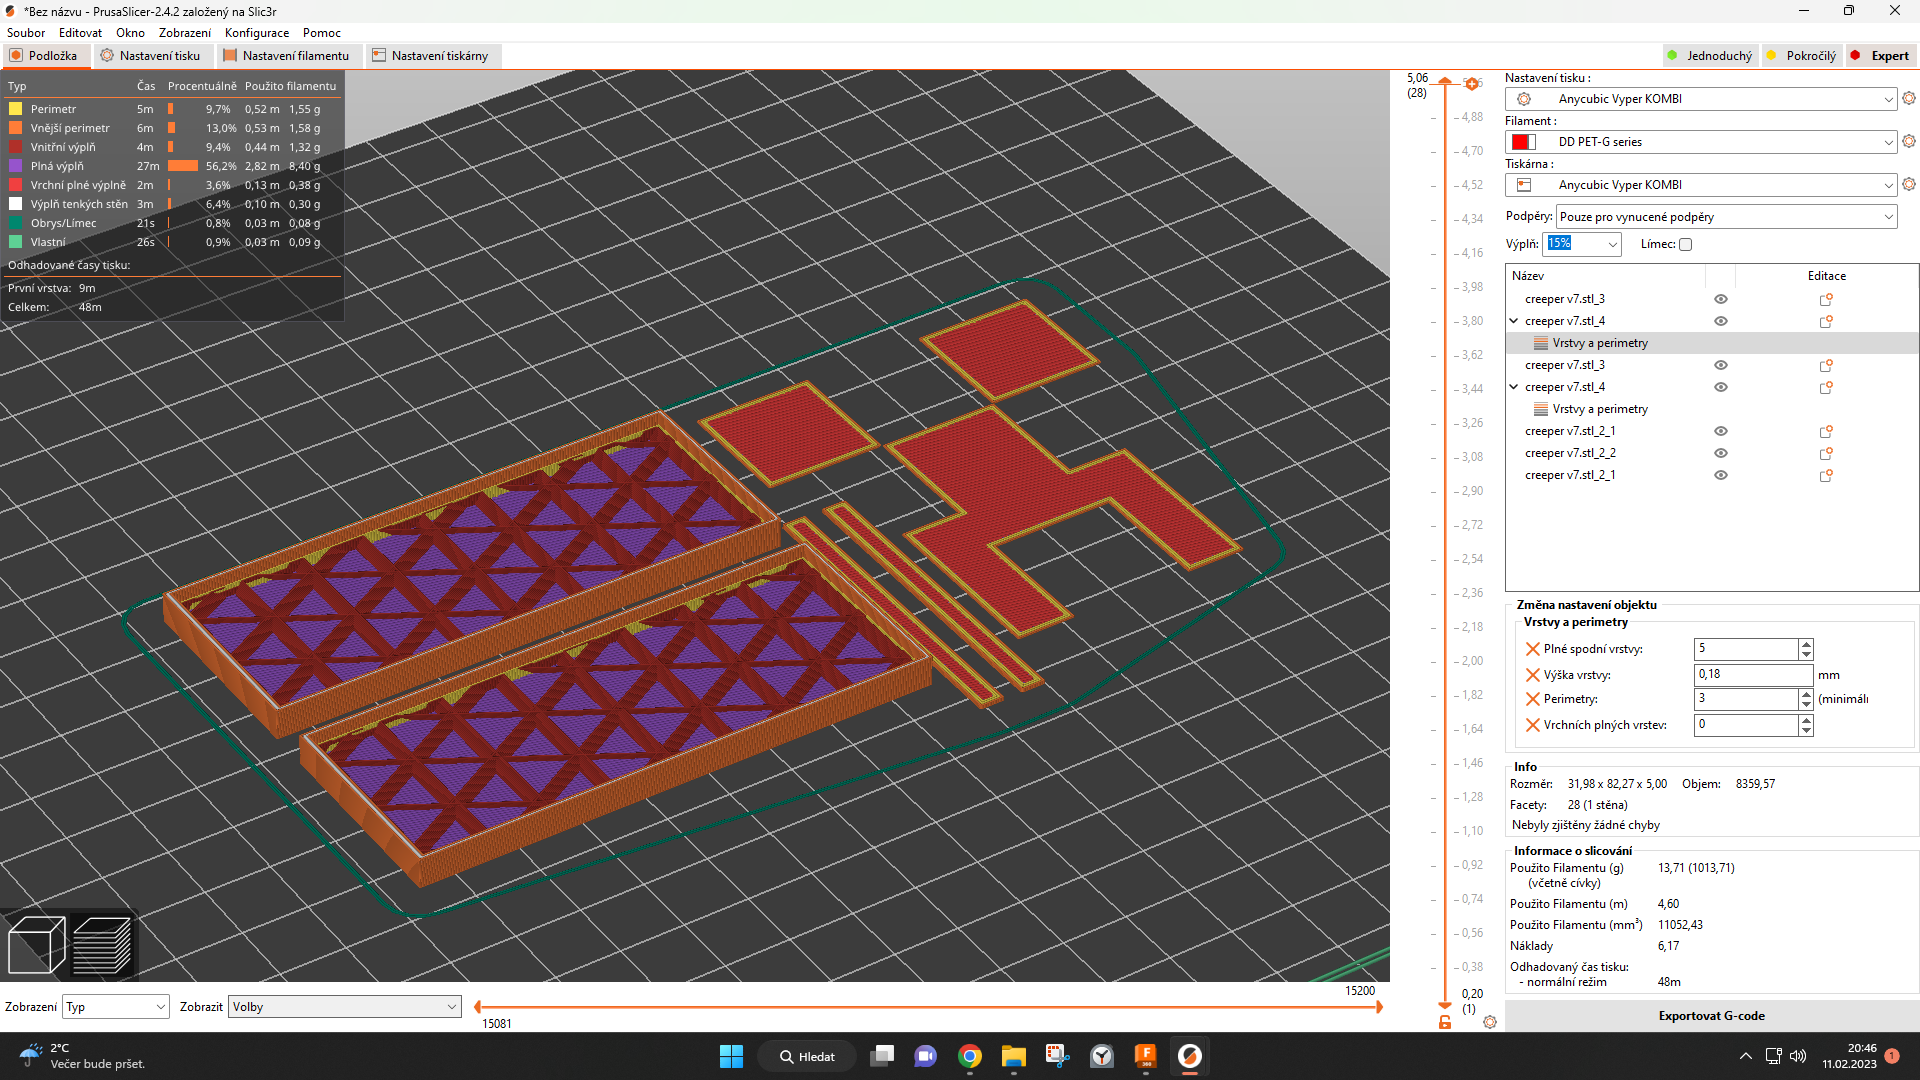Switch to Nastavení tiskárny tab

[431, 56]
